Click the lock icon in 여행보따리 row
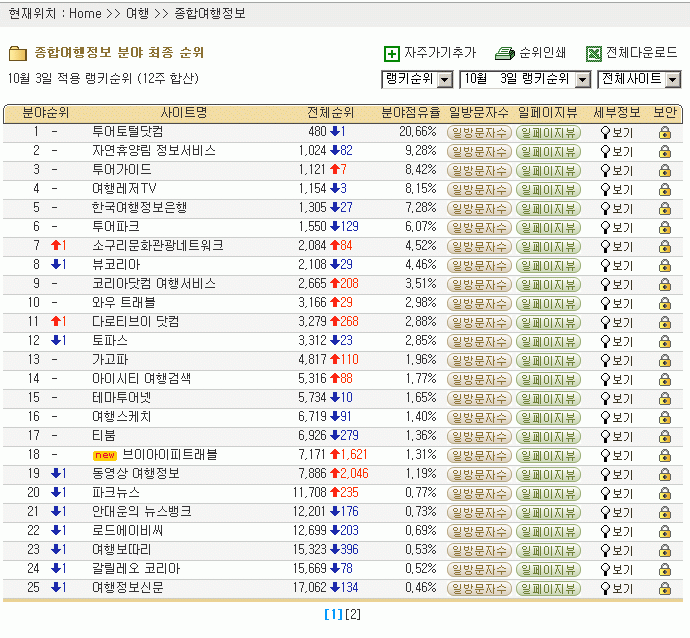This screenshot has width=690, height=638. 664,550
